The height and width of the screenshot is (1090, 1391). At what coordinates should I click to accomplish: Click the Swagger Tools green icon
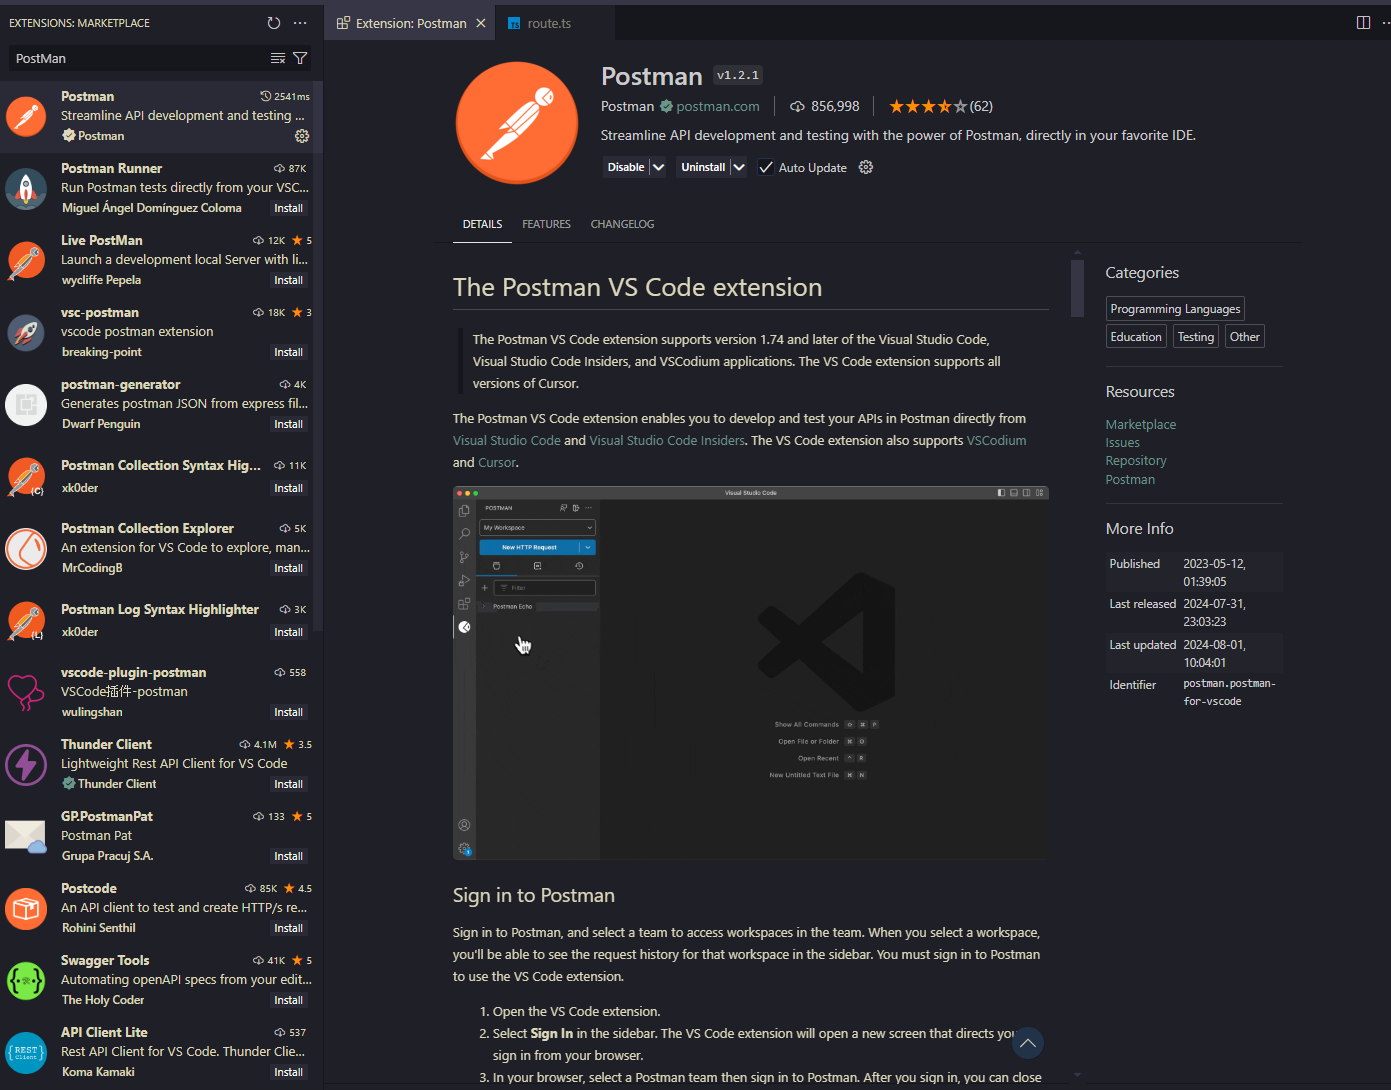click(x=26, y=980)
